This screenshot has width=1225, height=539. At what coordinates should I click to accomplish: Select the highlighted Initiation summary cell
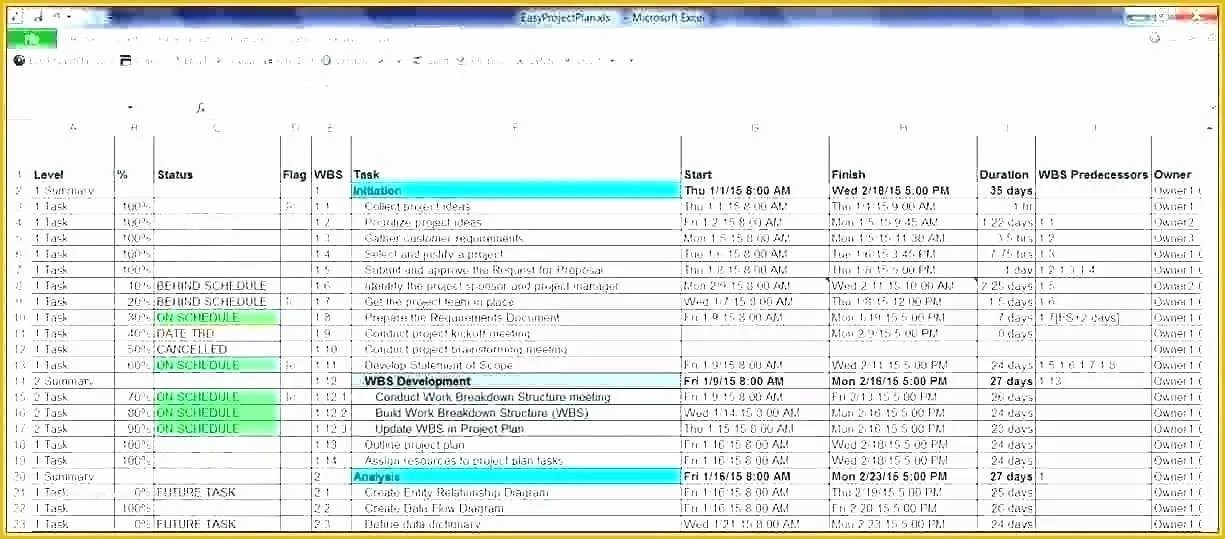[516, 190]
